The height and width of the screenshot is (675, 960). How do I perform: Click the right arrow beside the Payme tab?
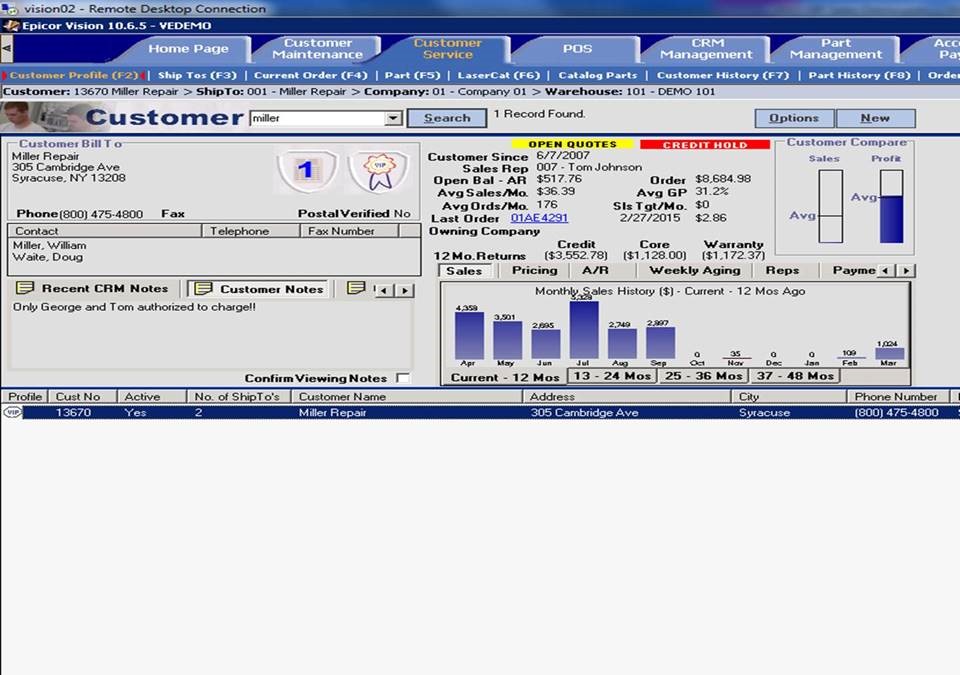pyautogui.click(x=908, y=270)
